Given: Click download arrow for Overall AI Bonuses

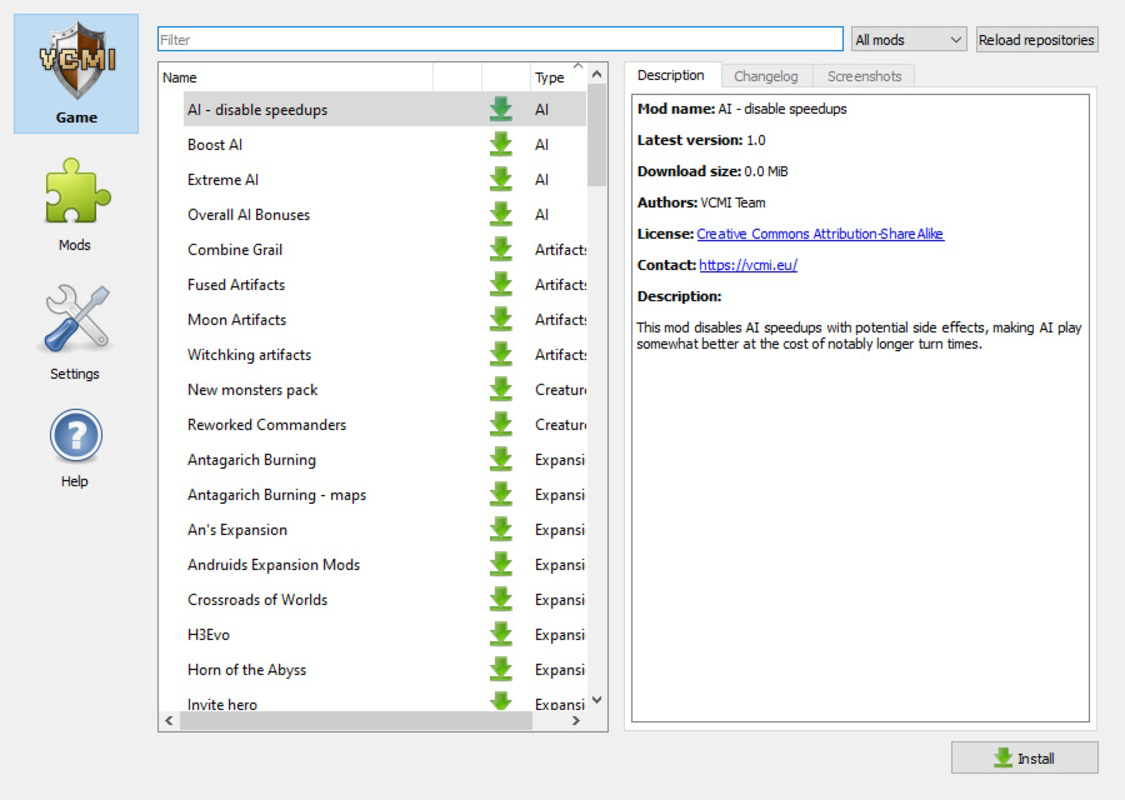Looking at the screenshot, I should 501,214.
